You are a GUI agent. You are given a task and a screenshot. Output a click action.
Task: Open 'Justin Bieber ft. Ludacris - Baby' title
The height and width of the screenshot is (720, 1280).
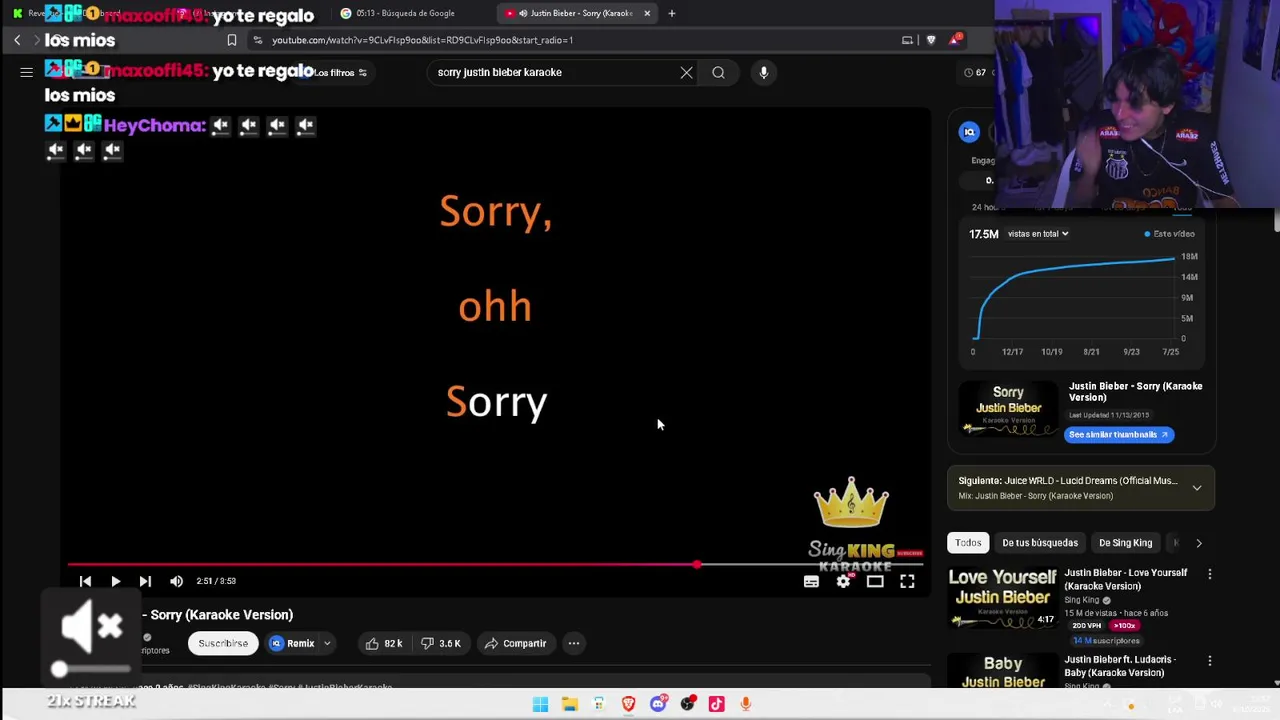1120,666
